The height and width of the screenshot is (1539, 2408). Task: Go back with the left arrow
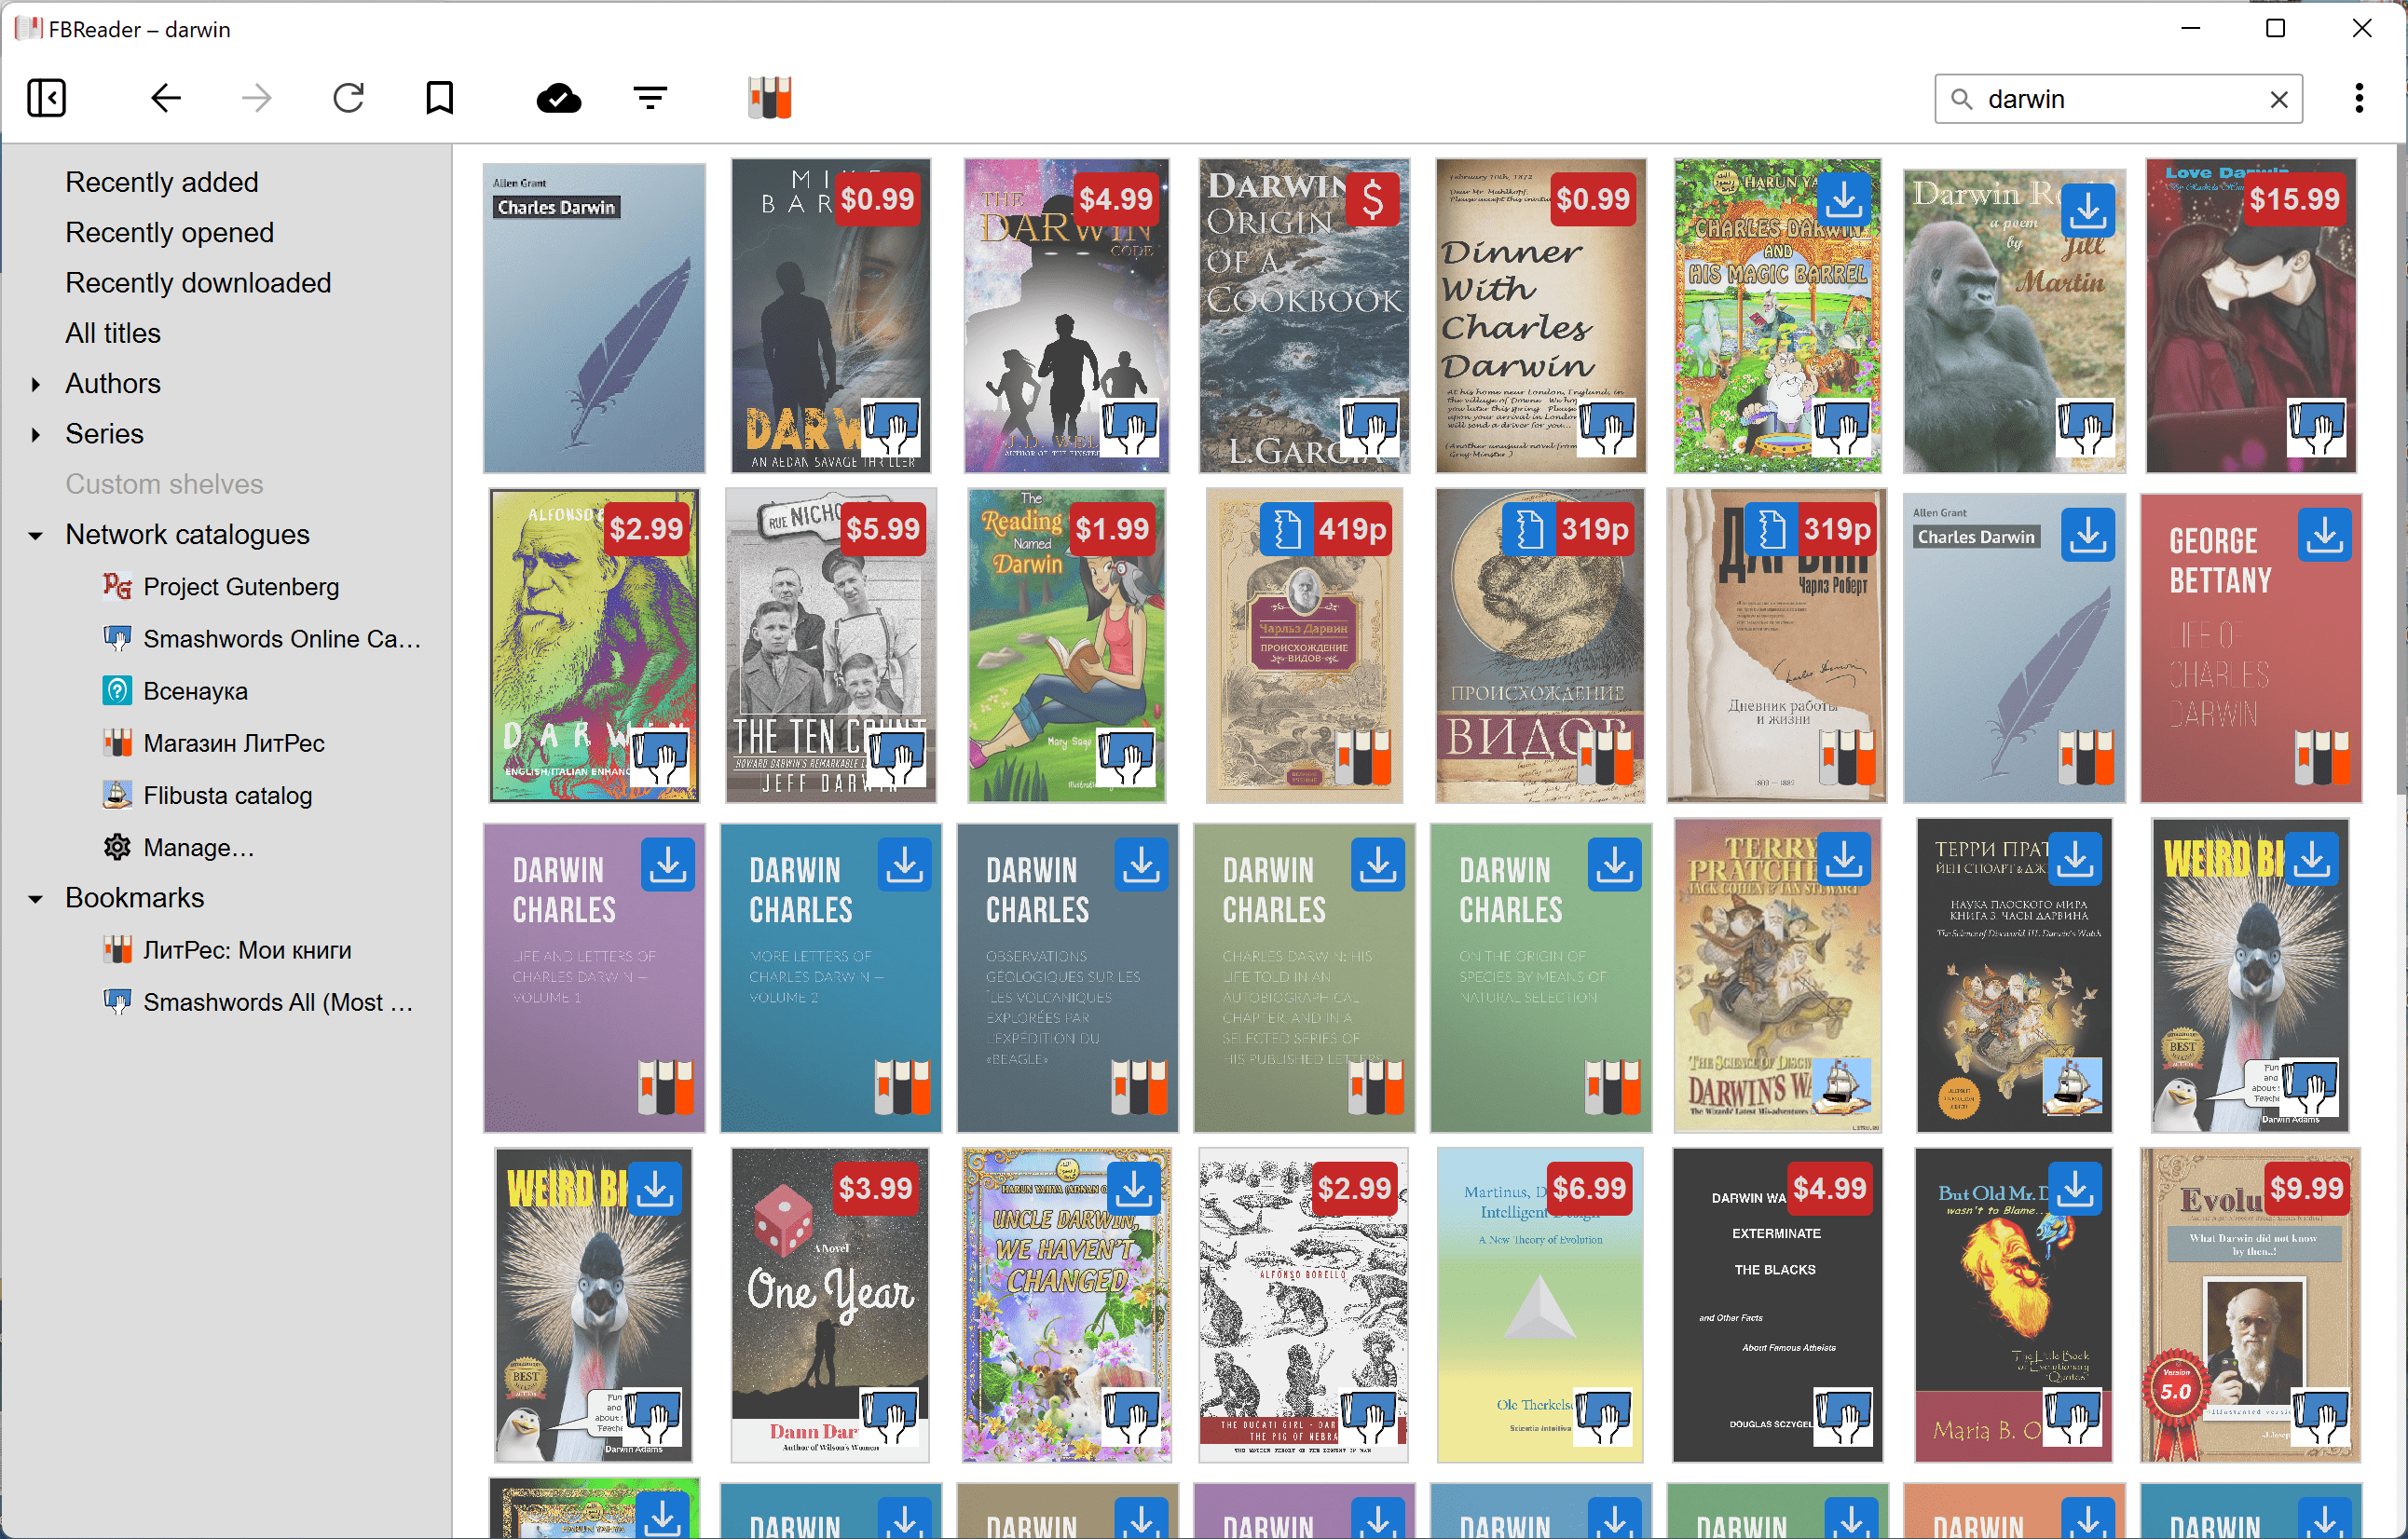tap(166, 98)
